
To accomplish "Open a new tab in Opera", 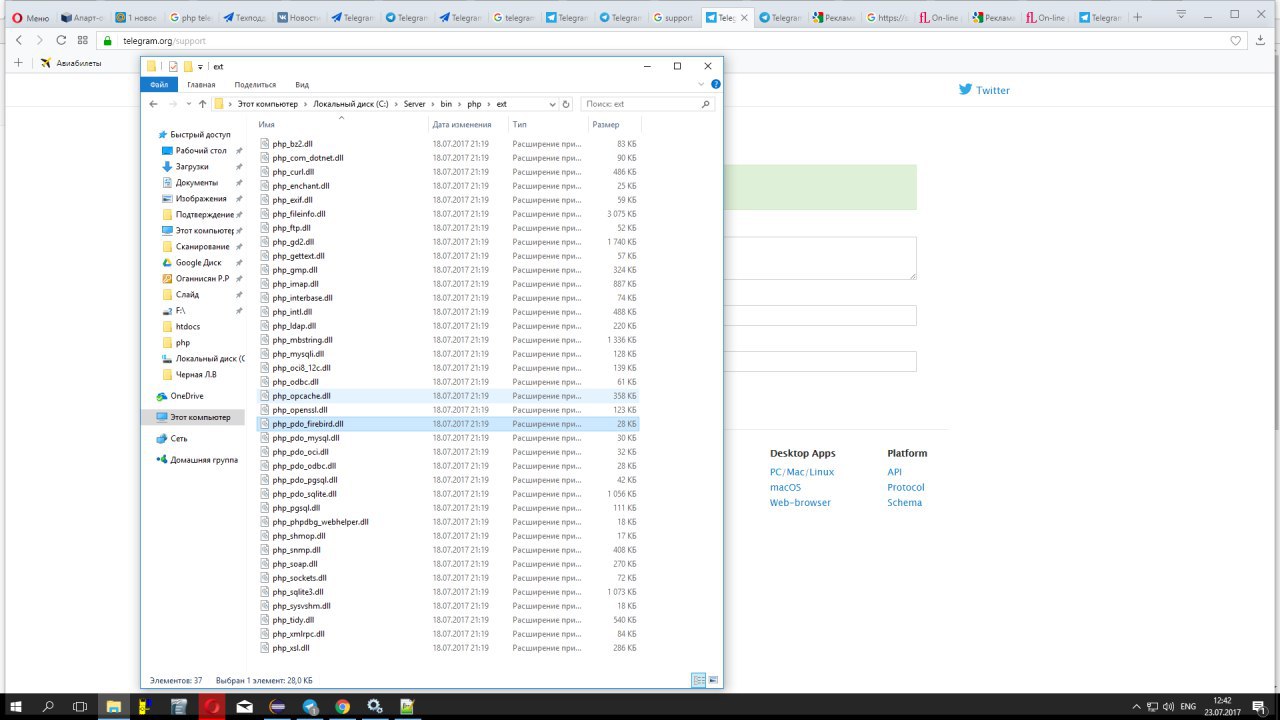I will coord(1137,17).
